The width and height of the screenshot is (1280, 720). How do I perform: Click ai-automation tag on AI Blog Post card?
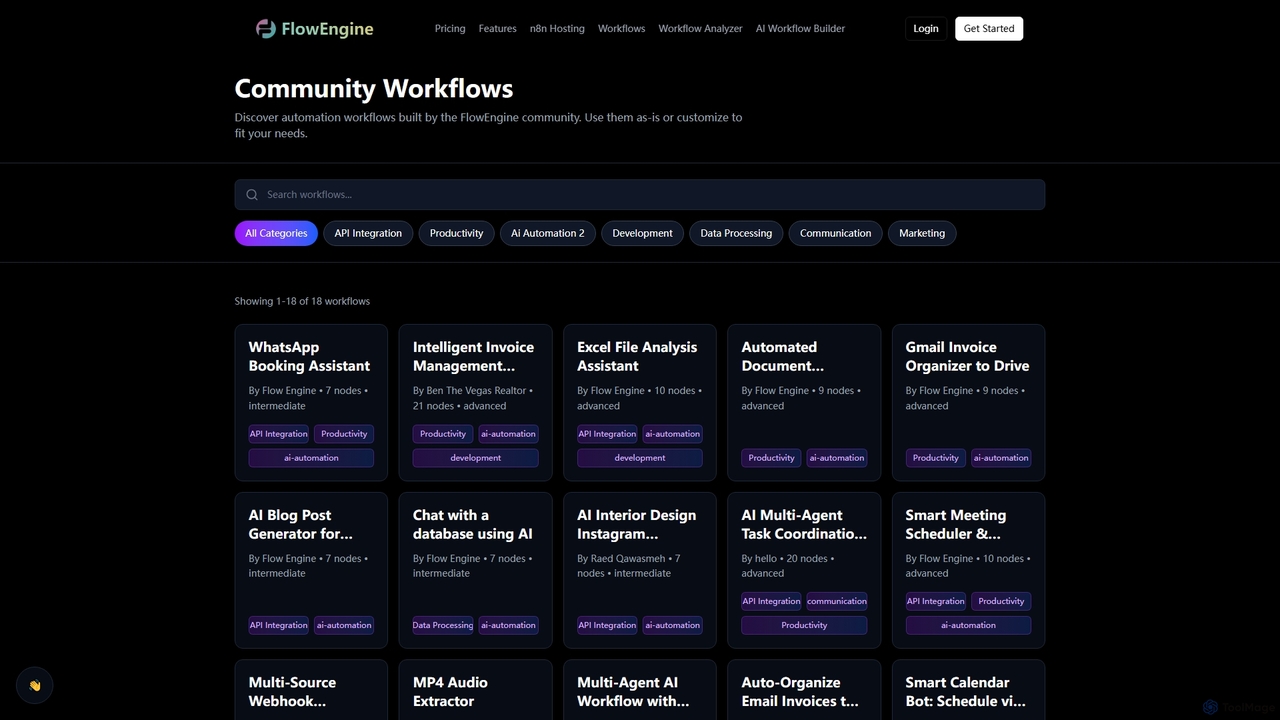coord(344,625)
